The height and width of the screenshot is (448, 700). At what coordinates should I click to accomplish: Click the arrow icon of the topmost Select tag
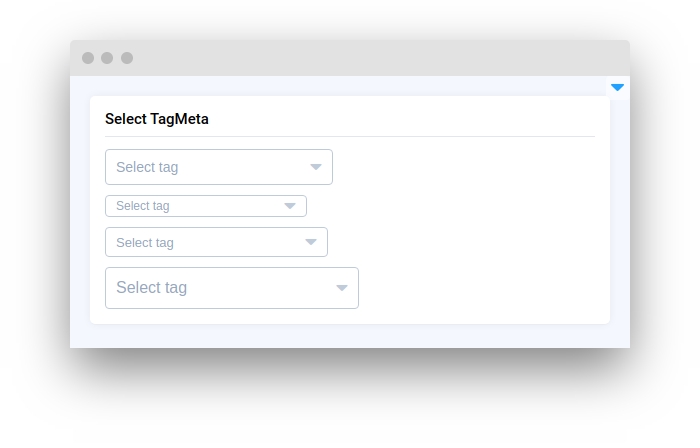click(316, 167)
